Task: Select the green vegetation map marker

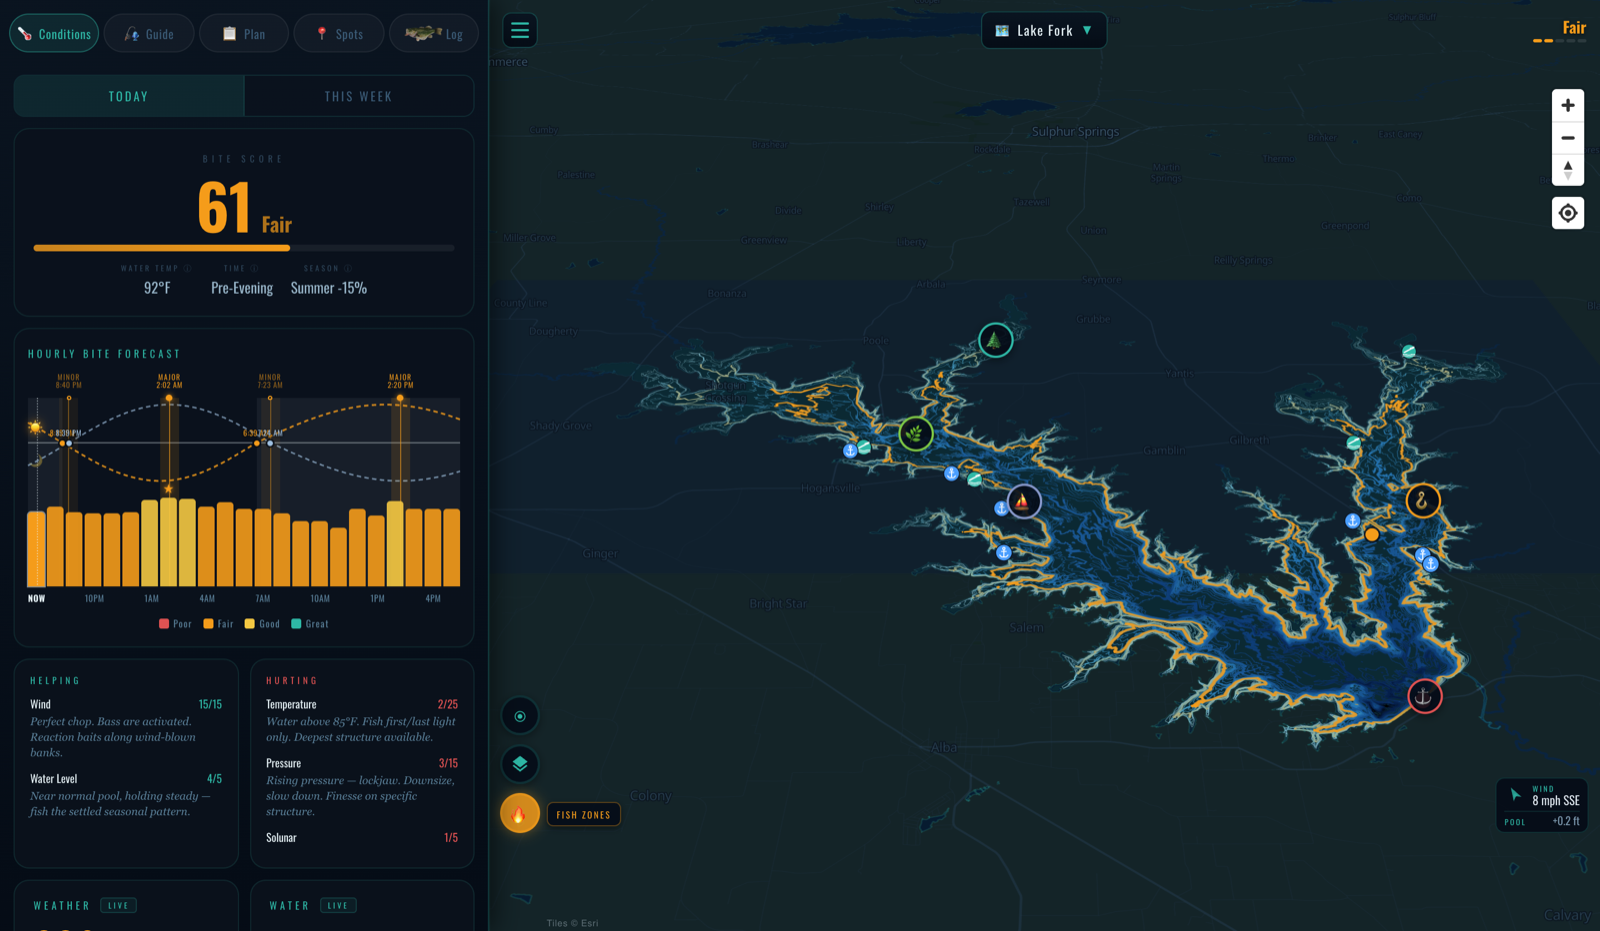Action: click(x=916, y=434)
